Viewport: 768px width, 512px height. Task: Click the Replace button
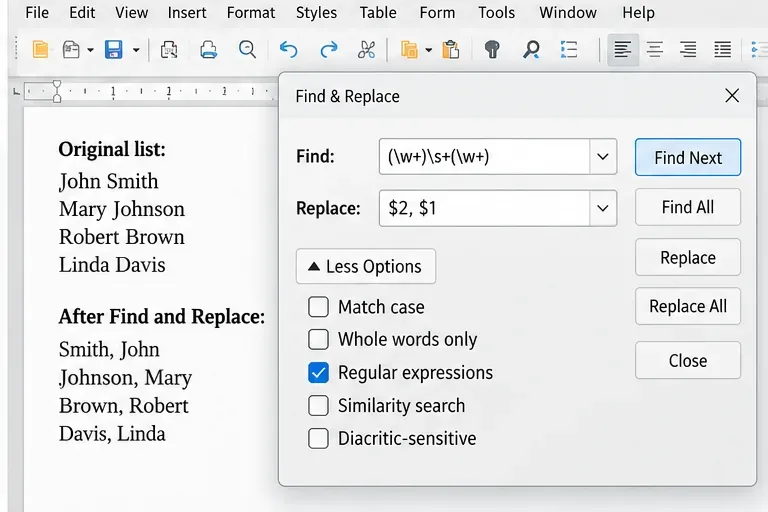(688, 257)
